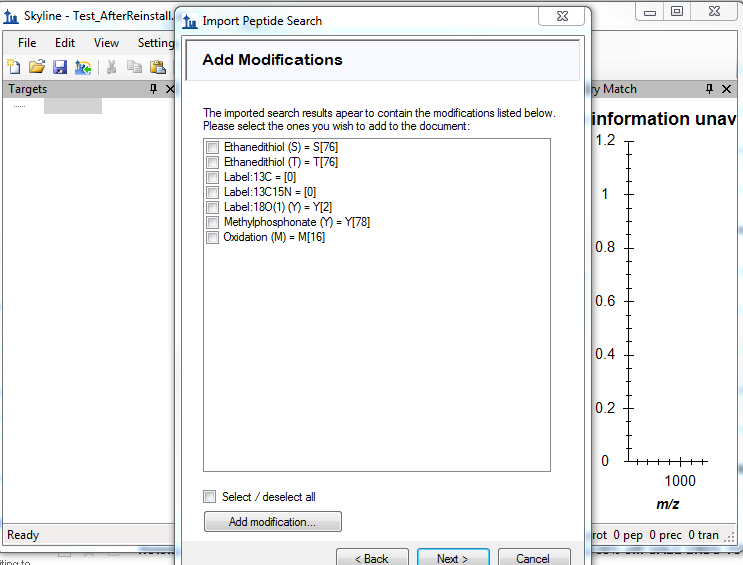
Task: Select the Methylphosphonate (Y) checkbox
Action: tap(212, 222)
